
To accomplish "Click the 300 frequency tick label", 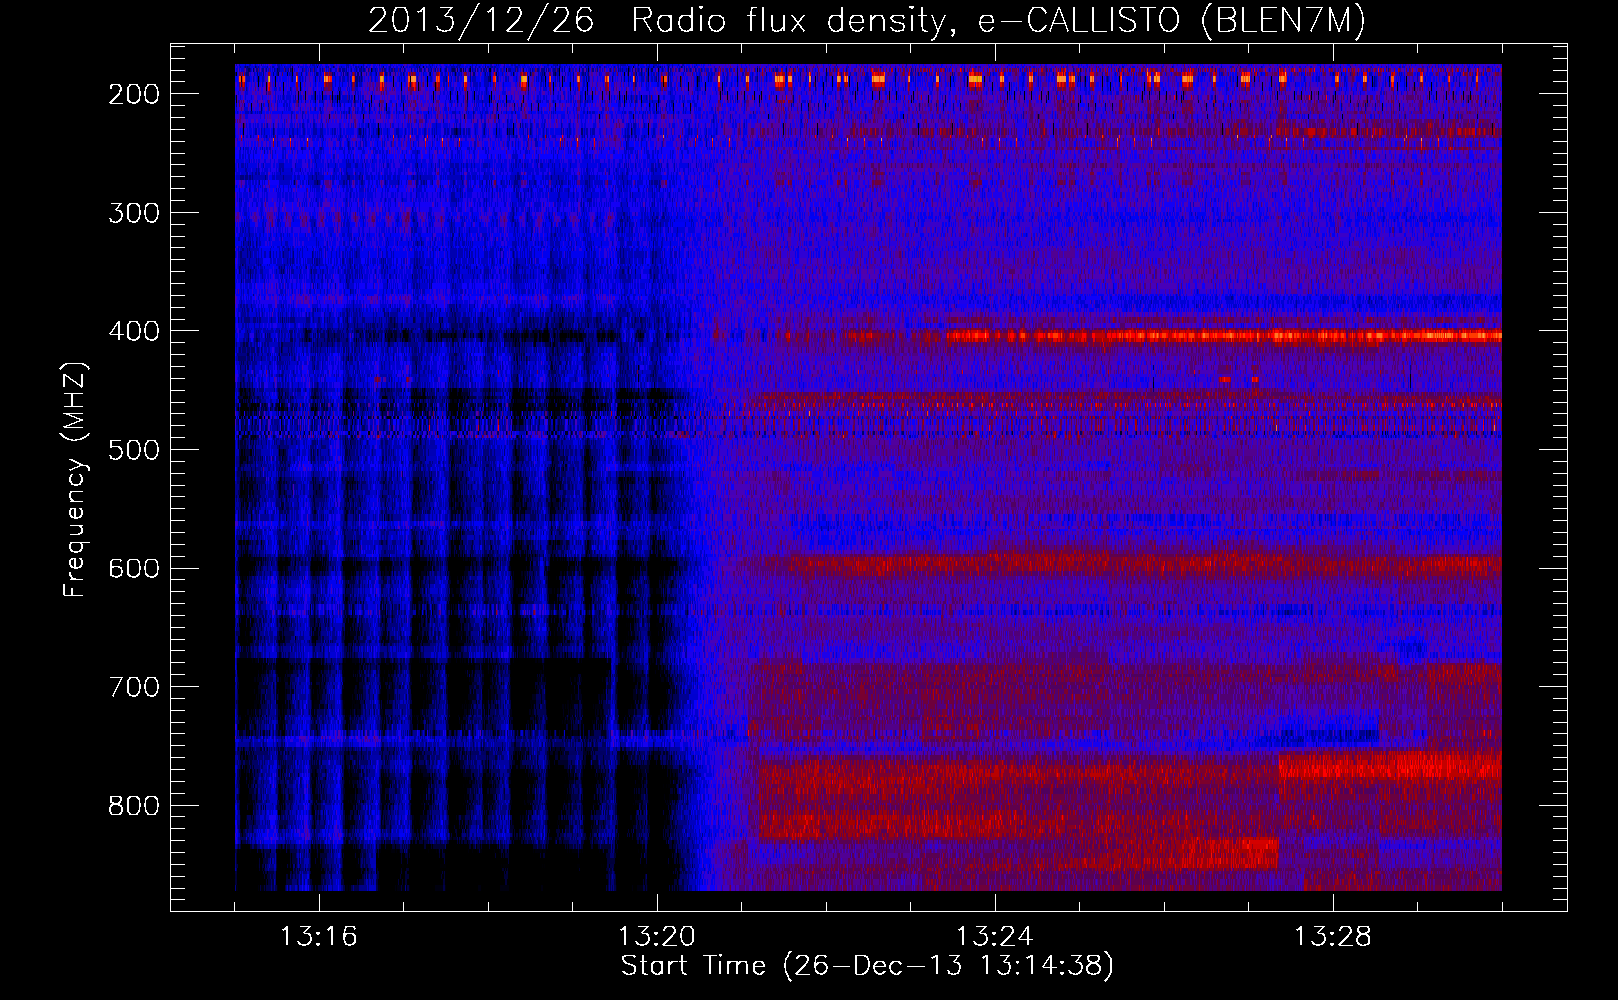I will [x=133, y=213].
